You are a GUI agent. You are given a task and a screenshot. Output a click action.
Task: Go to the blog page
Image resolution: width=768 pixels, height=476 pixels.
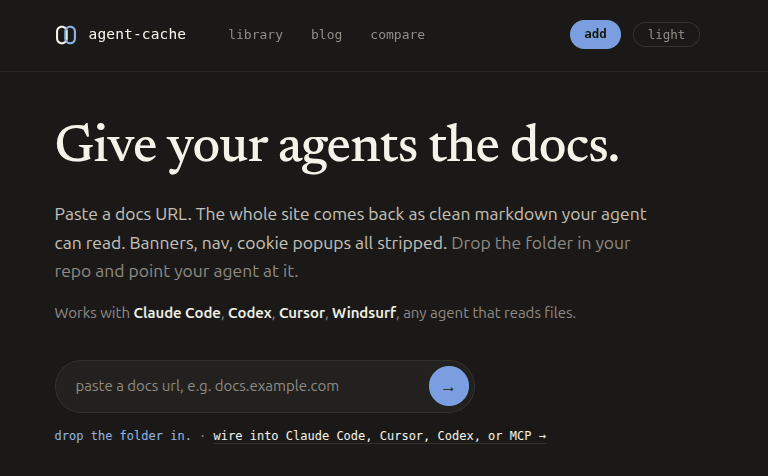coord(326,35)
